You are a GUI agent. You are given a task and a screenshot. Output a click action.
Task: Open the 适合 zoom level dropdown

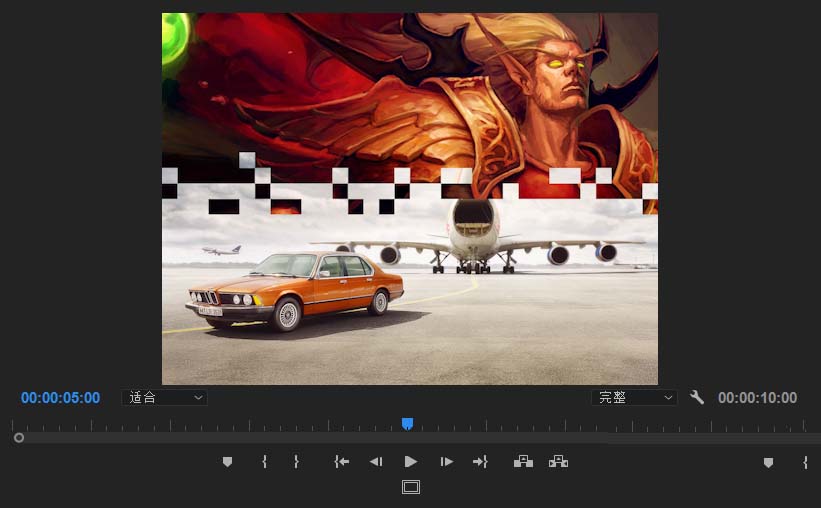point(164,398)
